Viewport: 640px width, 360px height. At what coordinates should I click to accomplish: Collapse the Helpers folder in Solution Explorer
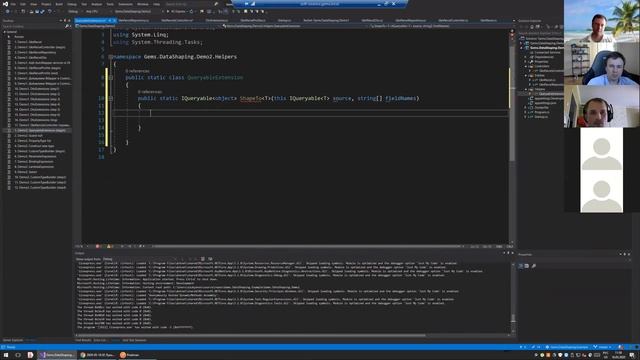(526, 89)
